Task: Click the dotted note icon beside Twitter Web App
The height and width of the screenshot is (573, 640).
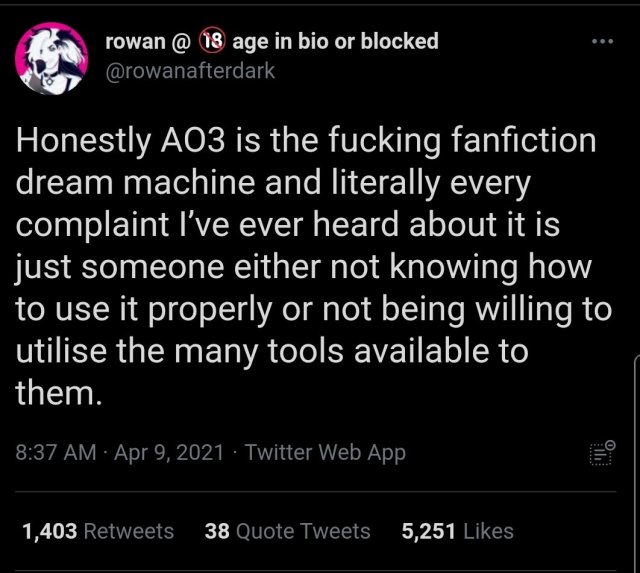Action: (x=600, y=454)
